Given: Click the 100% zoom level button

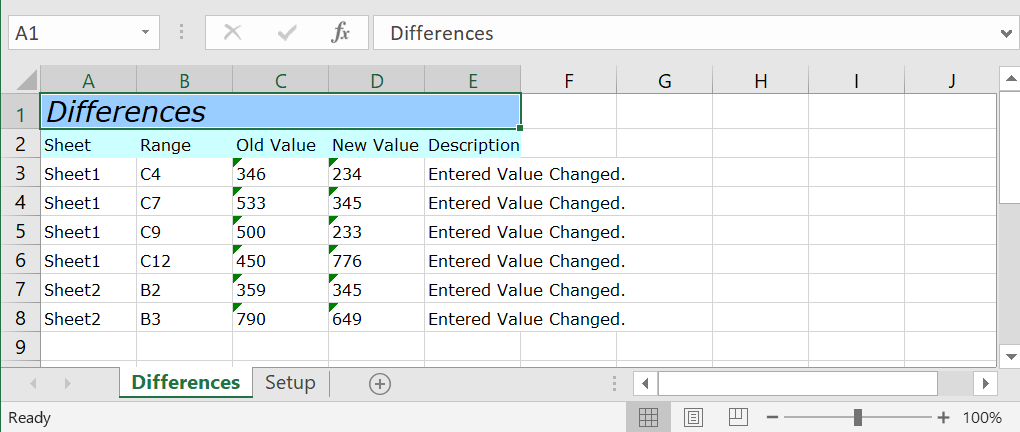Looking at the screenshot, I should [982, 417].
